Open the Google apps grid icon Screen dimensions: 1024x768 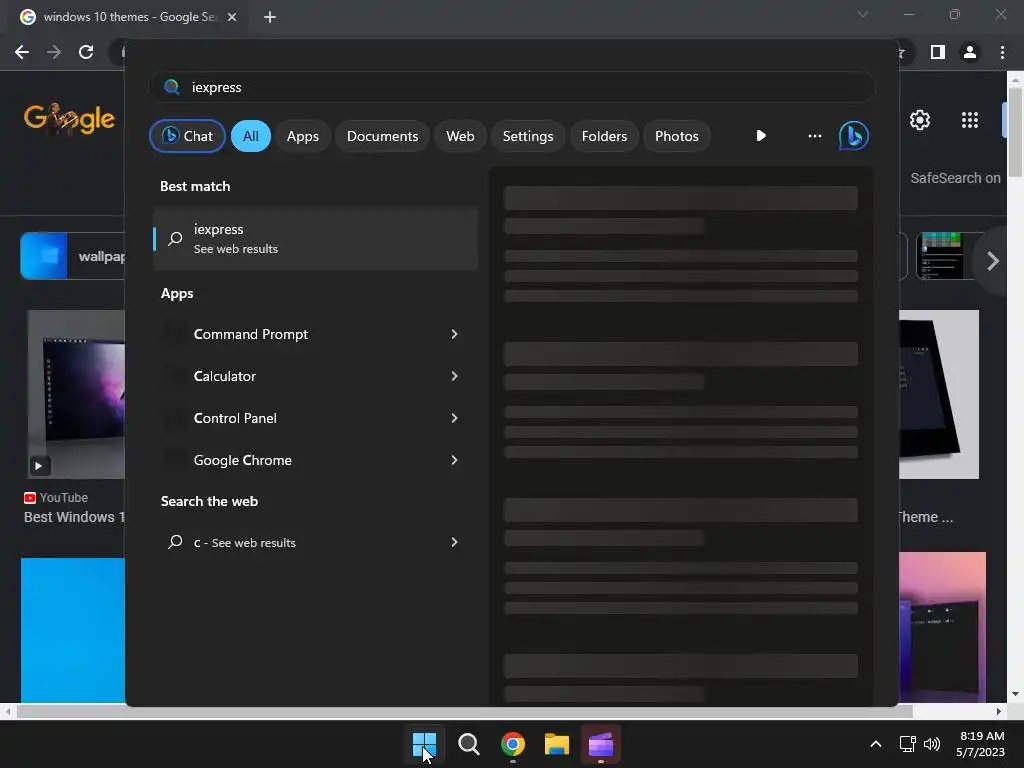pyautogui.click(x=970, y=120)
